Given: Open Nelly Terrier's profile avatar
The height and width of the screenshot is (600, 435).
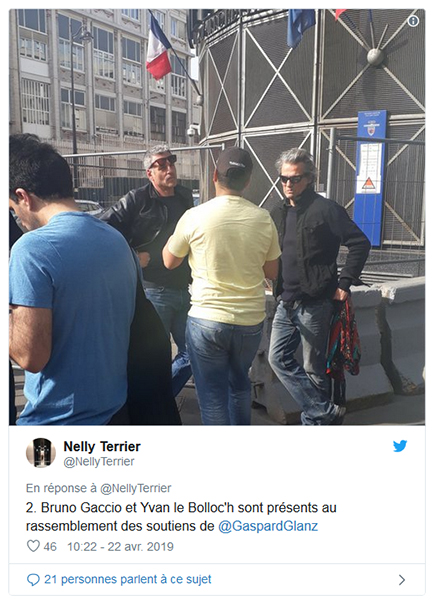Looking at the screenshot, I should pos(41,453).
